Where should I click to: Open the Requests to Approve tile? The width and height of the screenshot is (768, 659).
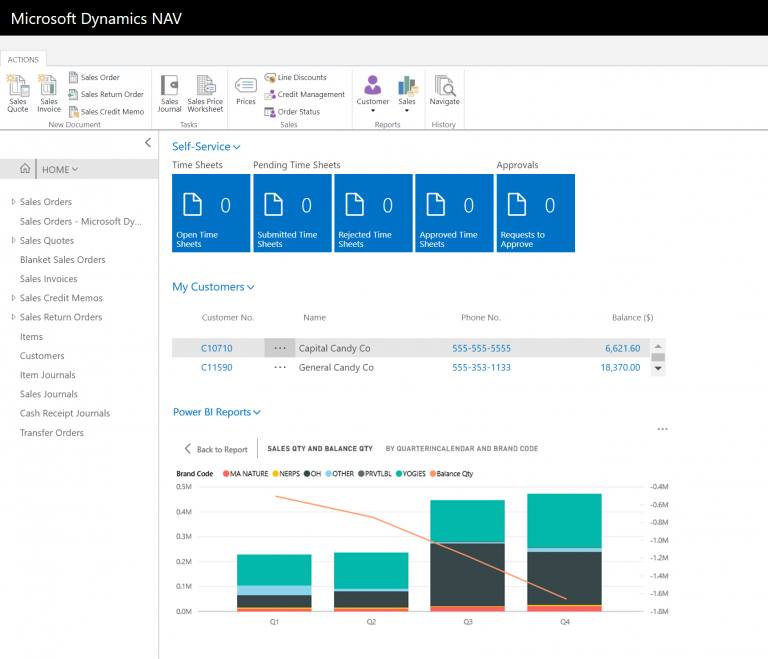tap(535, 213)
